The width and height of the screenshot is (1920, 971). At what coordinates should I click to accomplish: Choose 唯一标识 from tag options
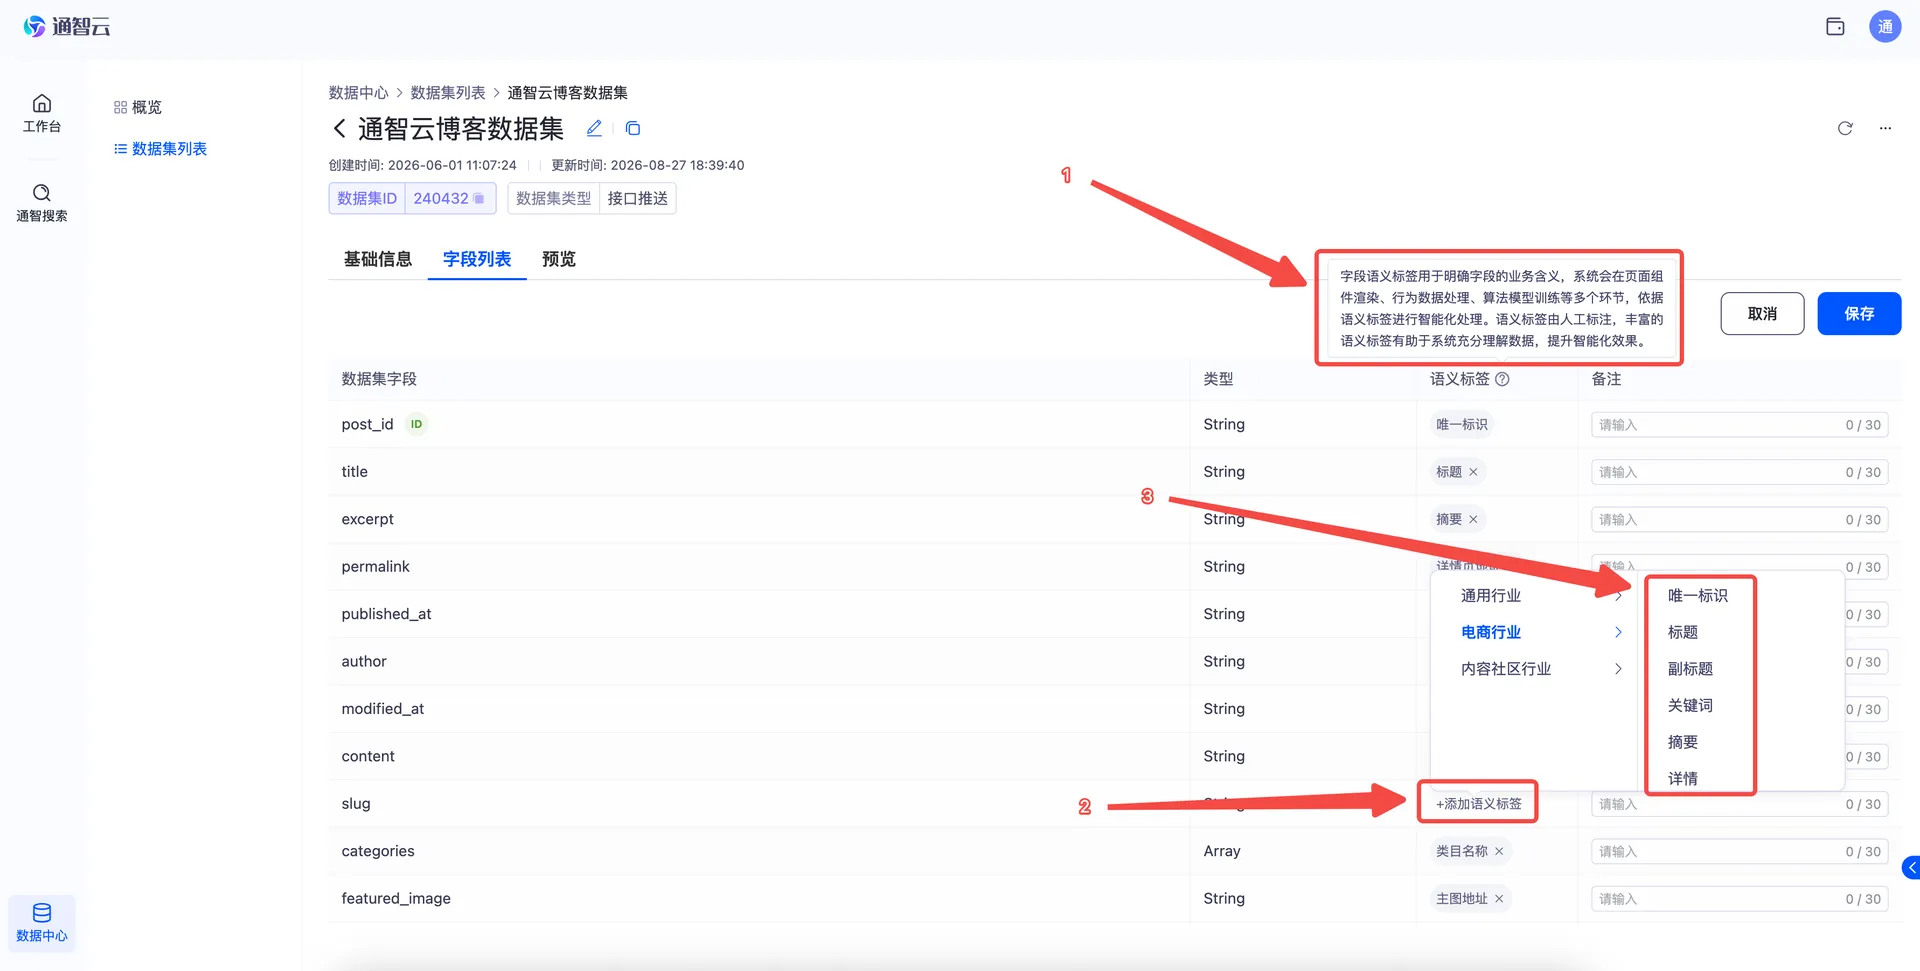1698,595
